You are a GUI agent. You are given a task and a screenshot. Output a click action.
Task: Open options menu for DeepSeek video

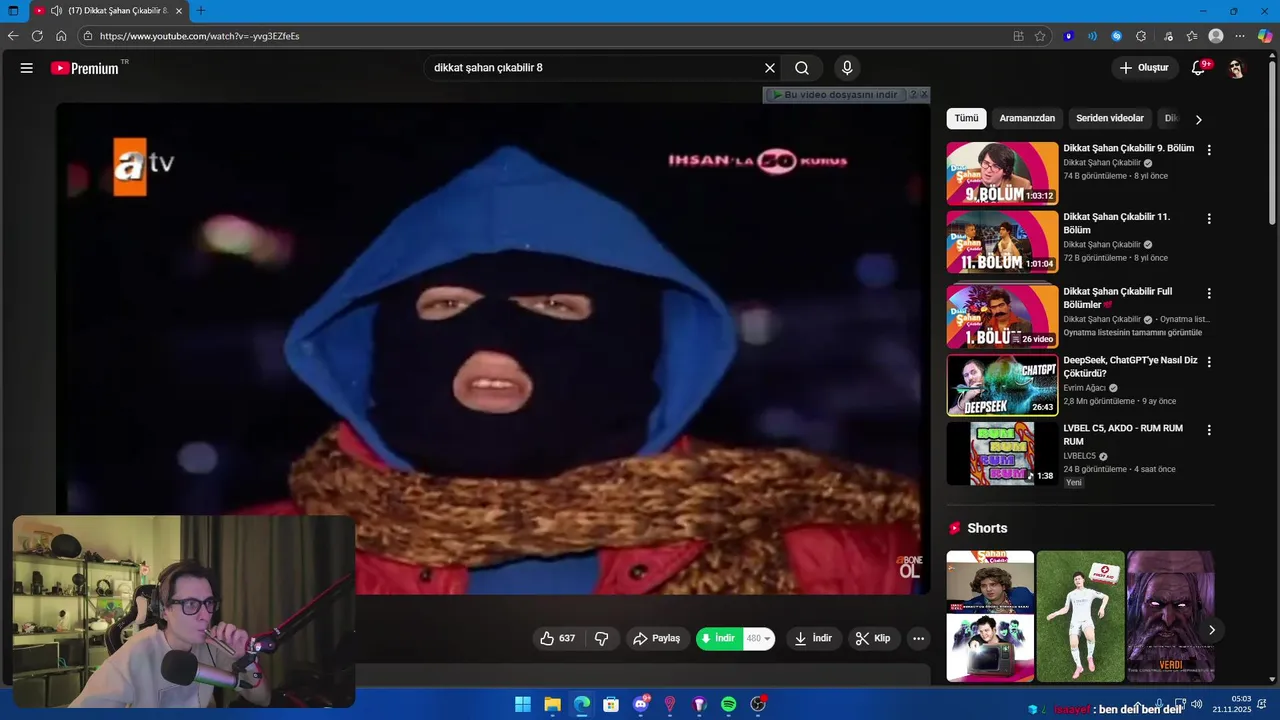point(1209,362)
